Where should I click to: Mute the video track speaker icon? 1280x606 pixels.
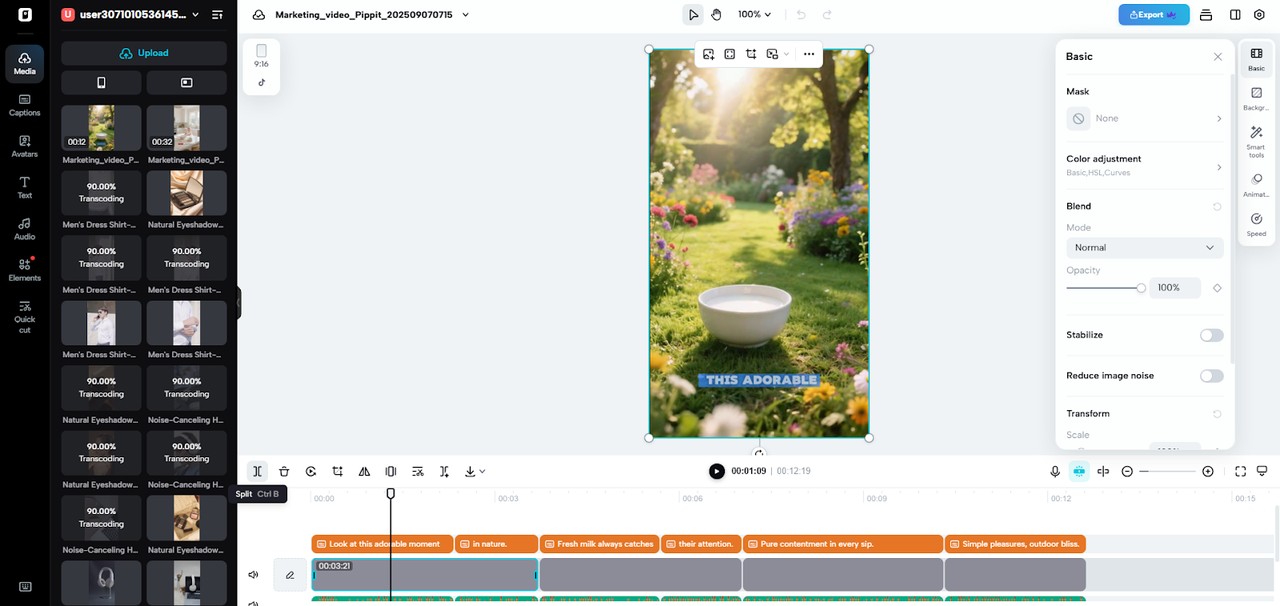coord(253,575)
